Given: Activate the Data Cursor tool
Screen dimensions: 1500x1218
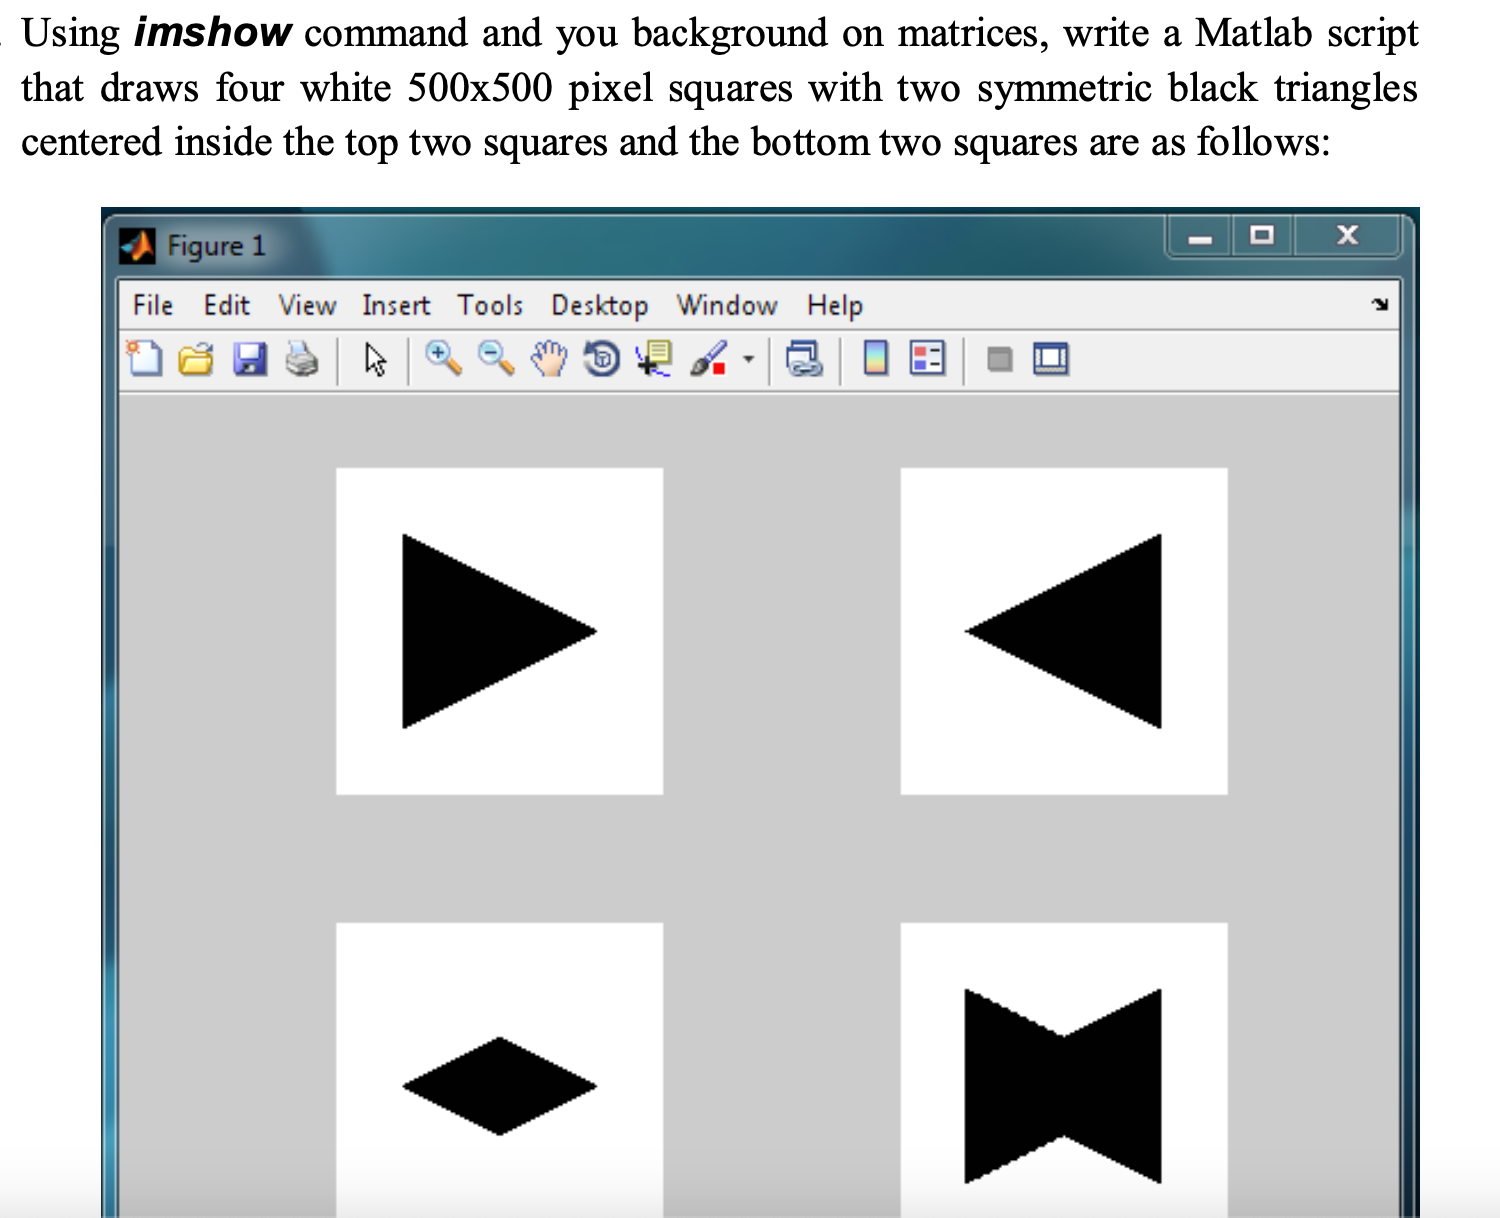Looking at the screenshot, I should pyautogui.click(x=655, y=360).
